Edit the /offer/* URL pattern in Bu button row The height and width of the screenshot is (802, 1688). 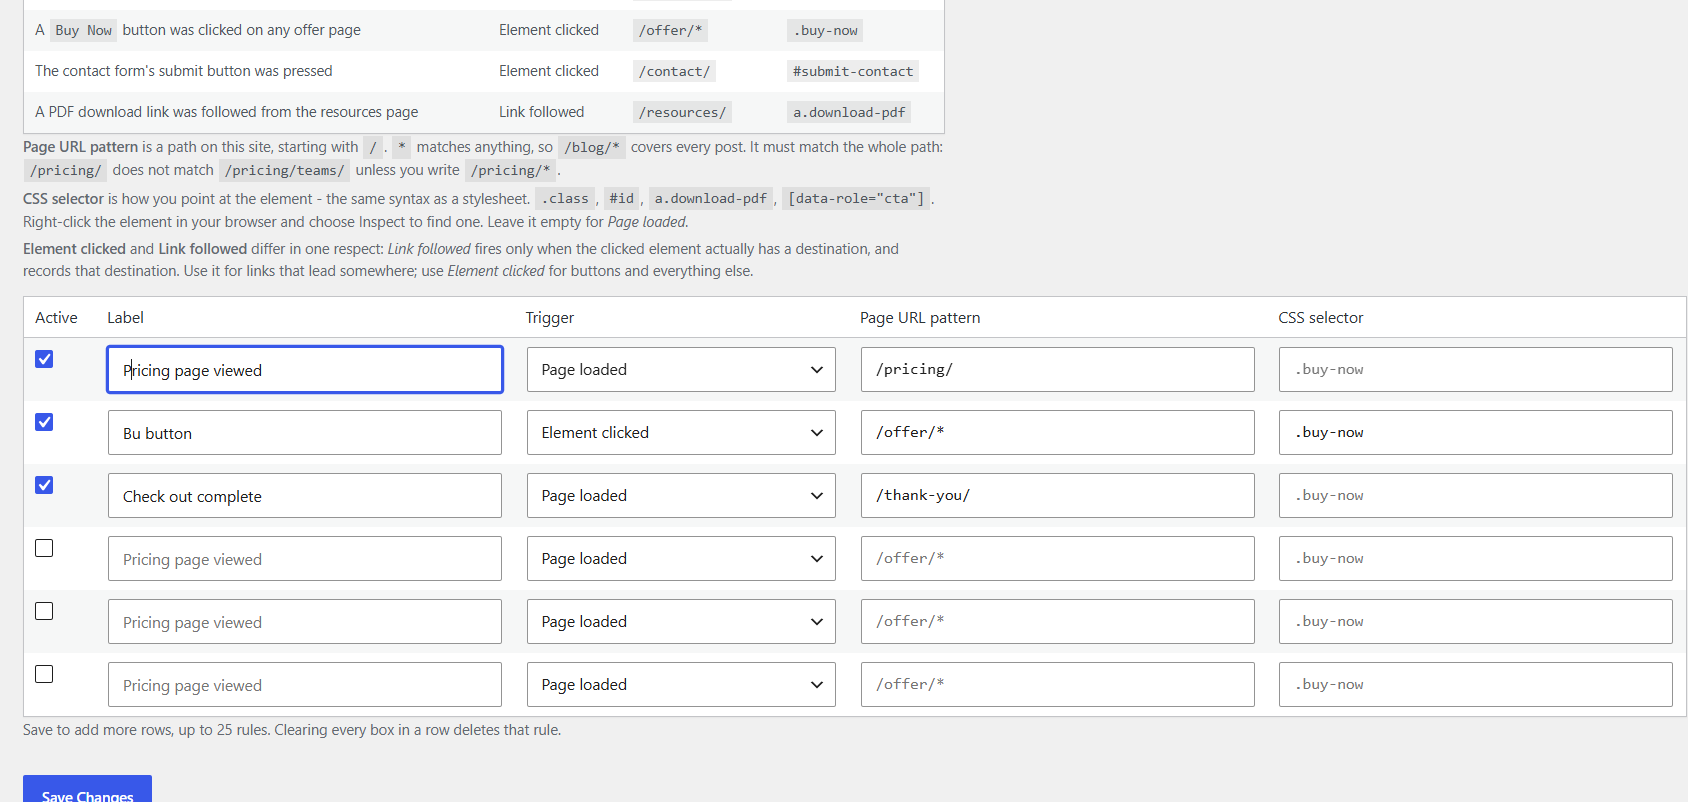coord(1057,433)
